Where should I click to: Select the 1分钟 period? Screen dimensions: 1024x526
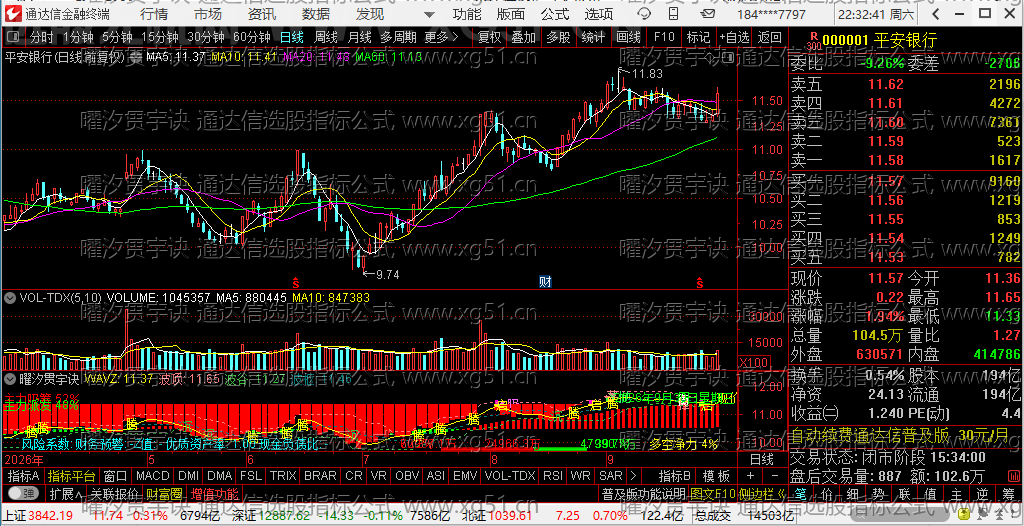pyautogui.click(x=78, y=37)
